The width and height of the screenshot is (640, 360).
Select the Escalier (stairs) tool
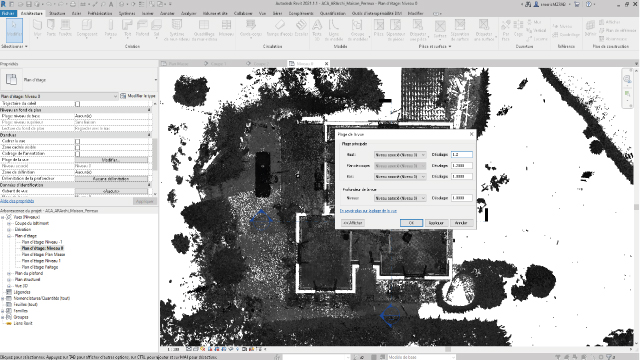tap(301, 29)
